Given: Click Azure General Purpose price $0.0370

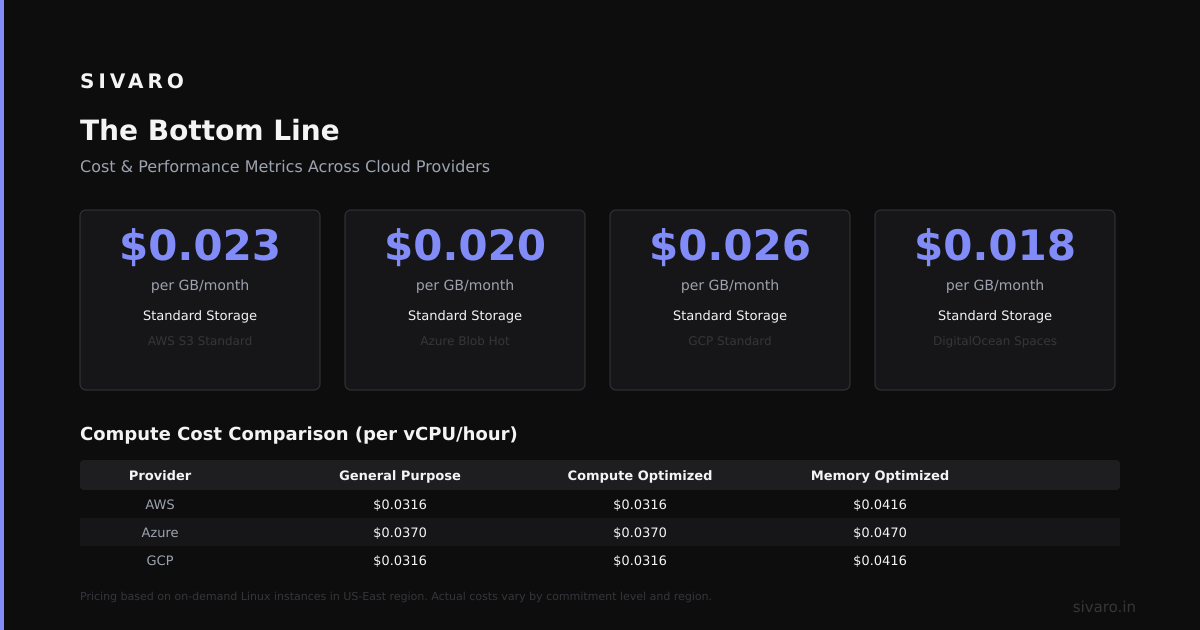Looking at the screenshot, I should 400,532.
